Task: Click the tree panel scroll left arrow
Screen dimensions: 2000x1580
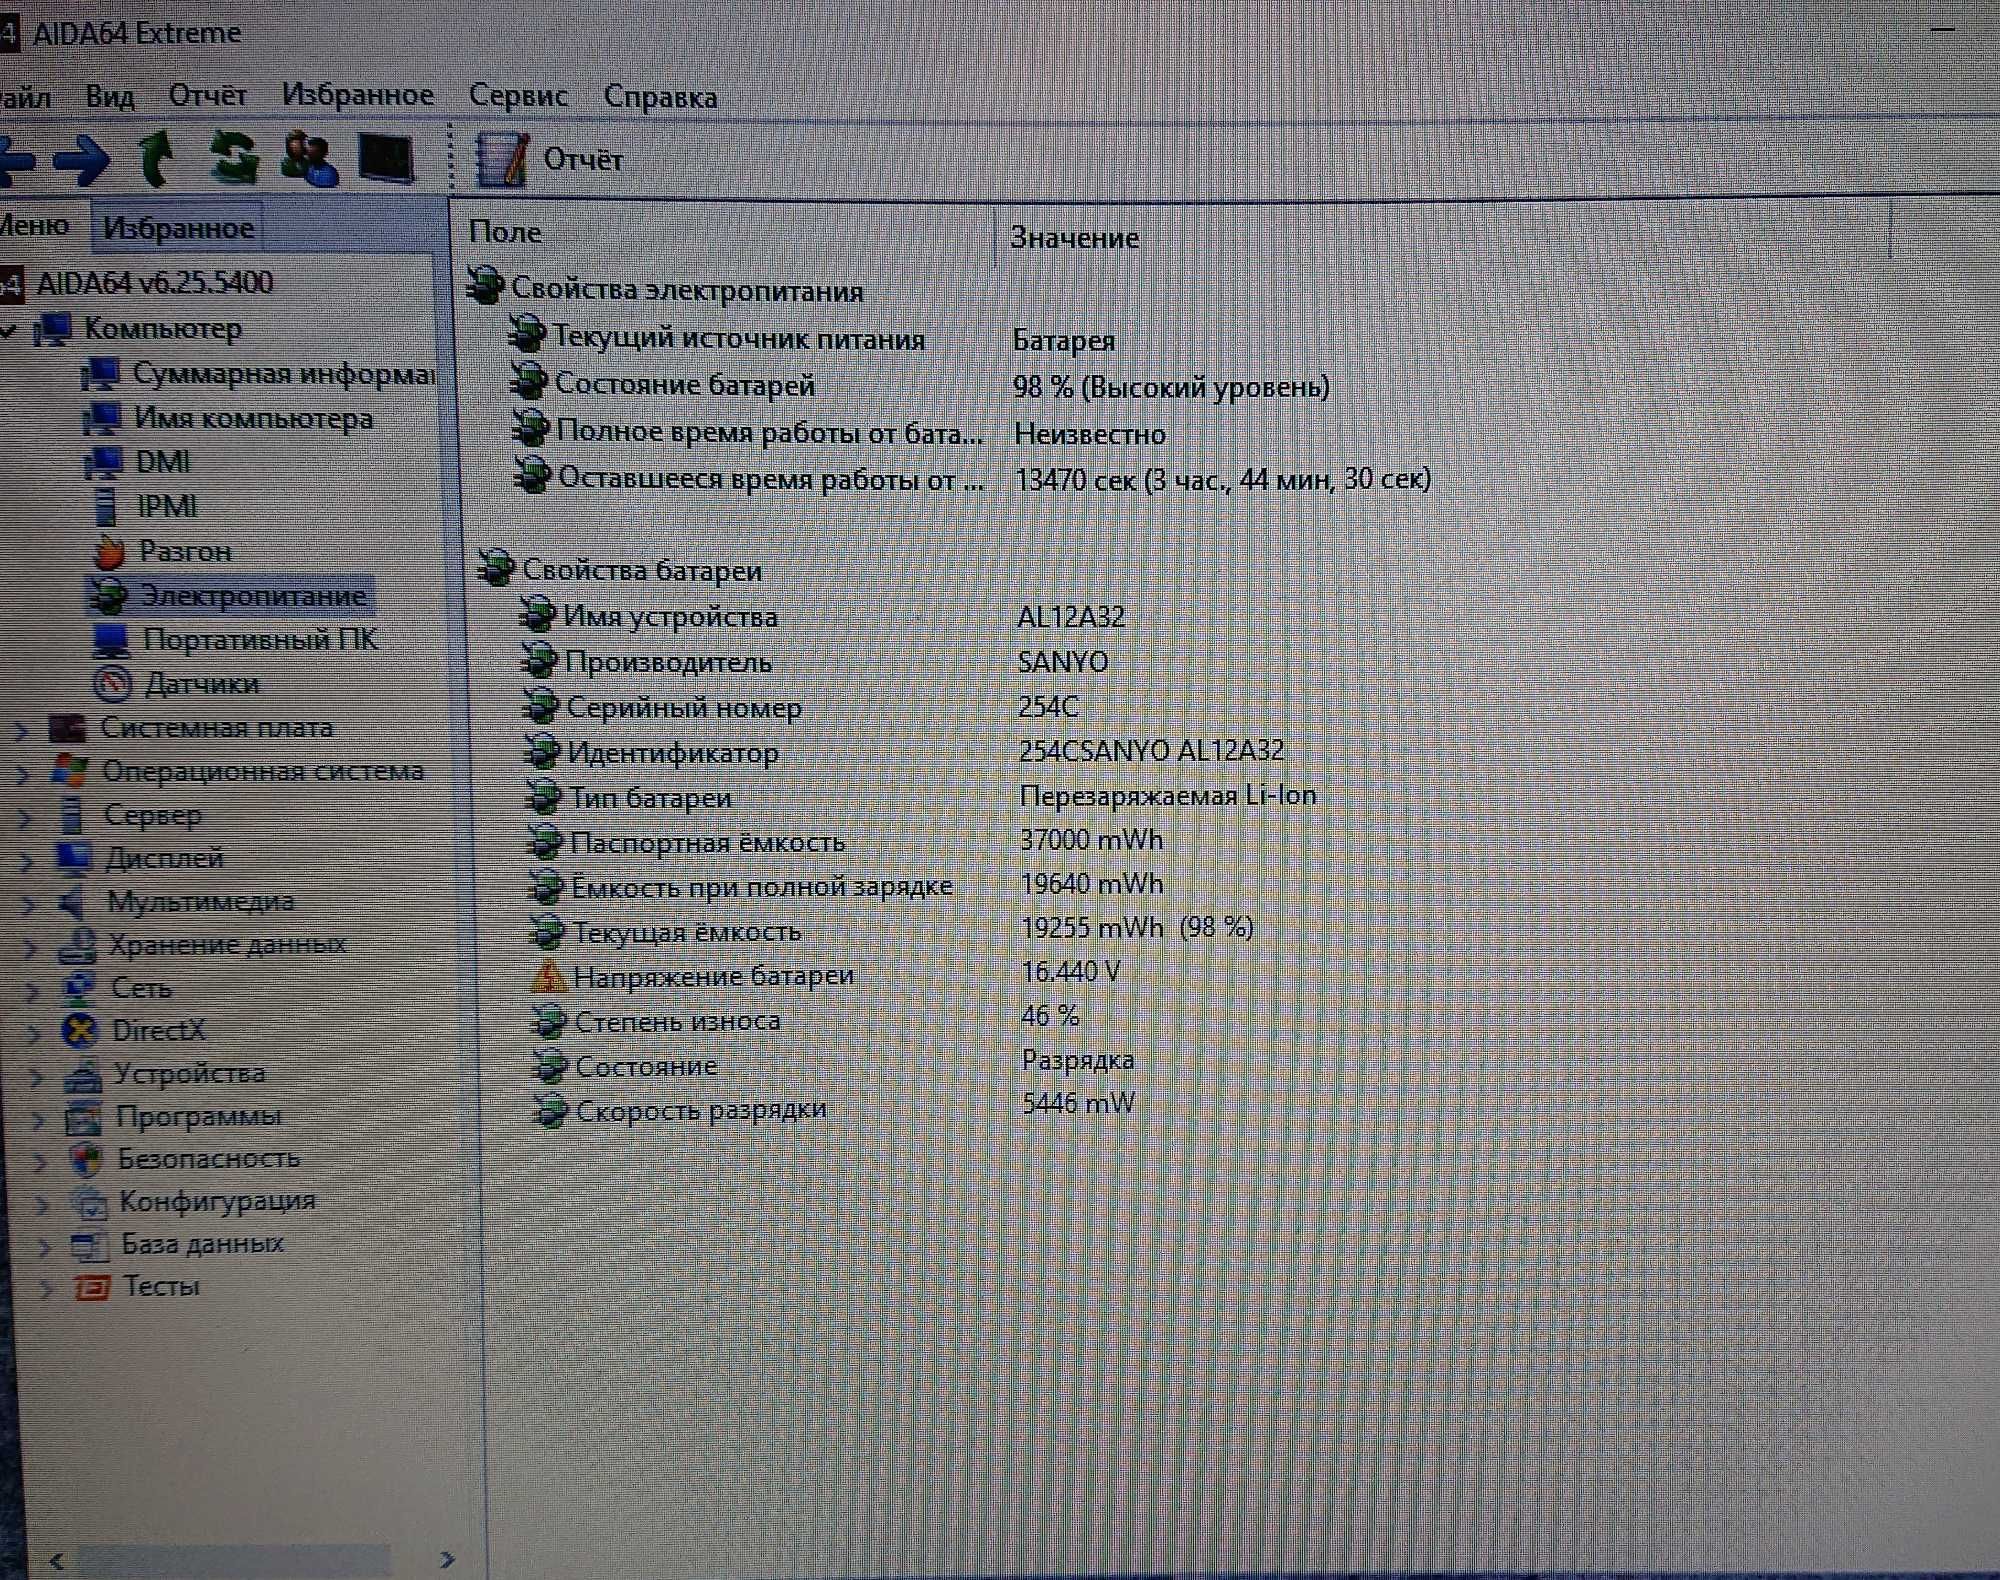Action: point(56,1560)
